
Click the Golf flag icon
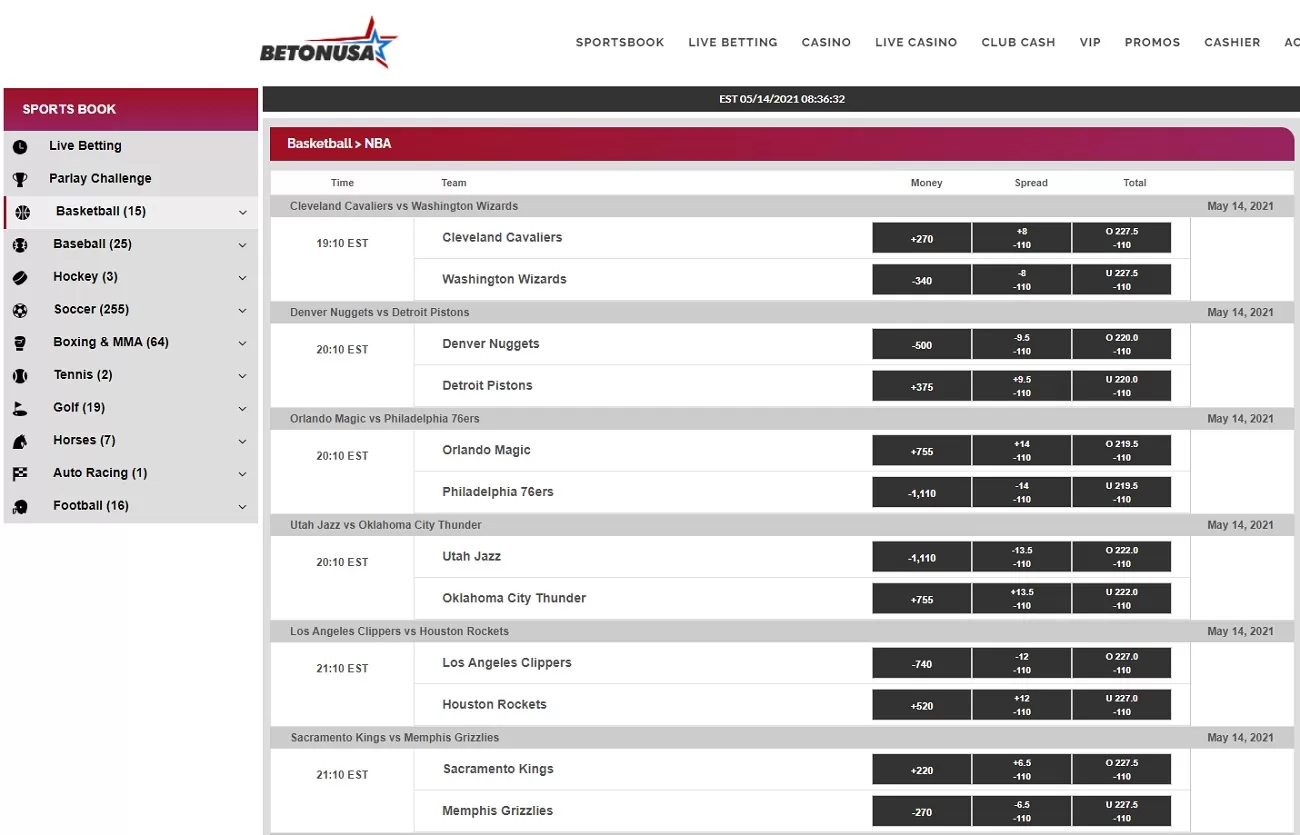click(20, 409)
